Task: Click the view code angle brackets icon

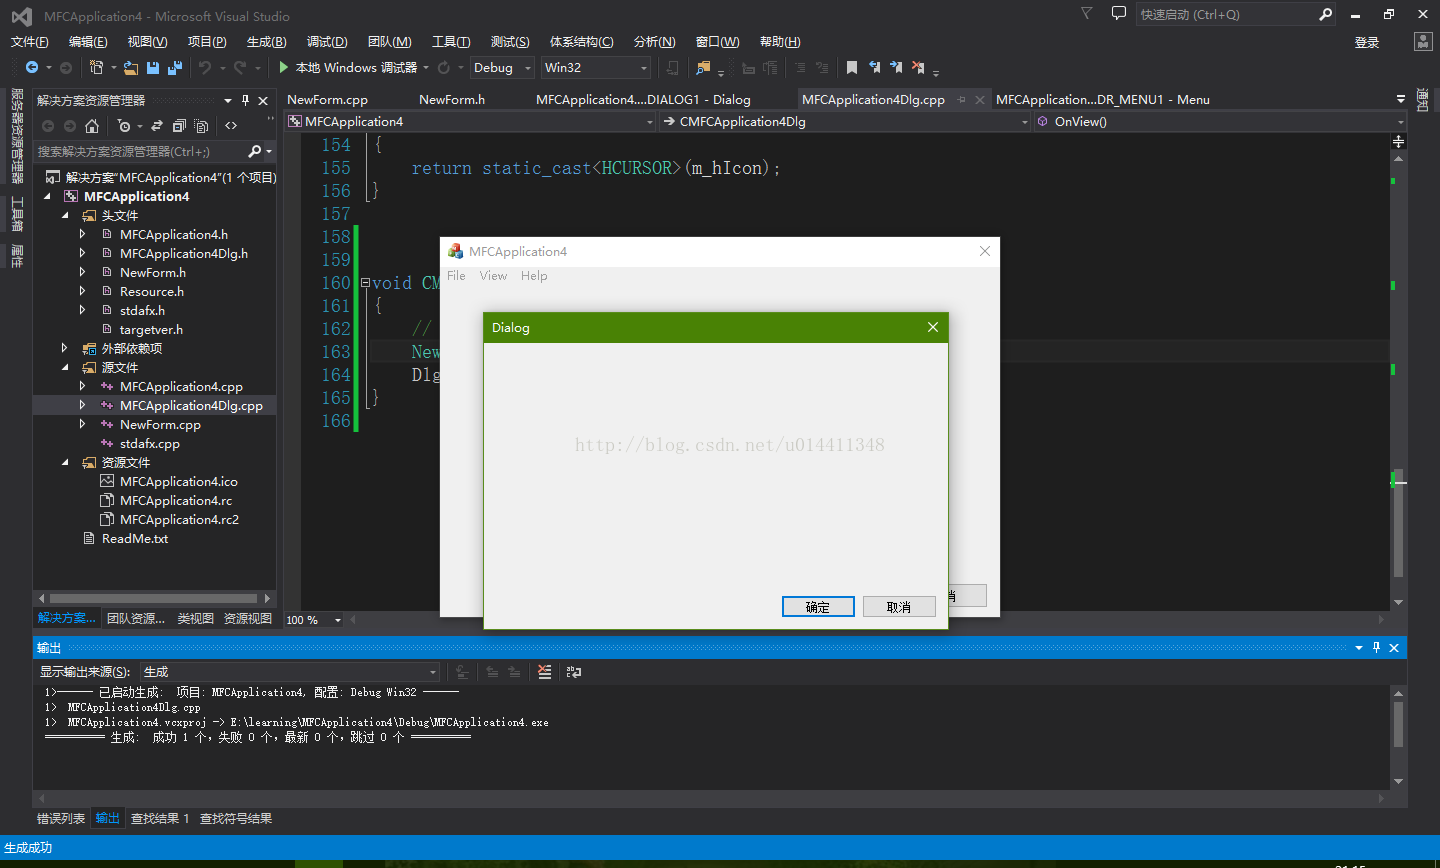Action: pos(231,126)
